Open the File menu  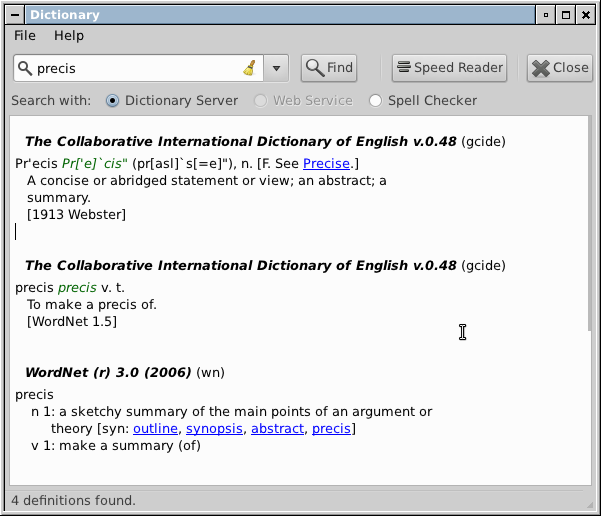(x=25, y=36)
